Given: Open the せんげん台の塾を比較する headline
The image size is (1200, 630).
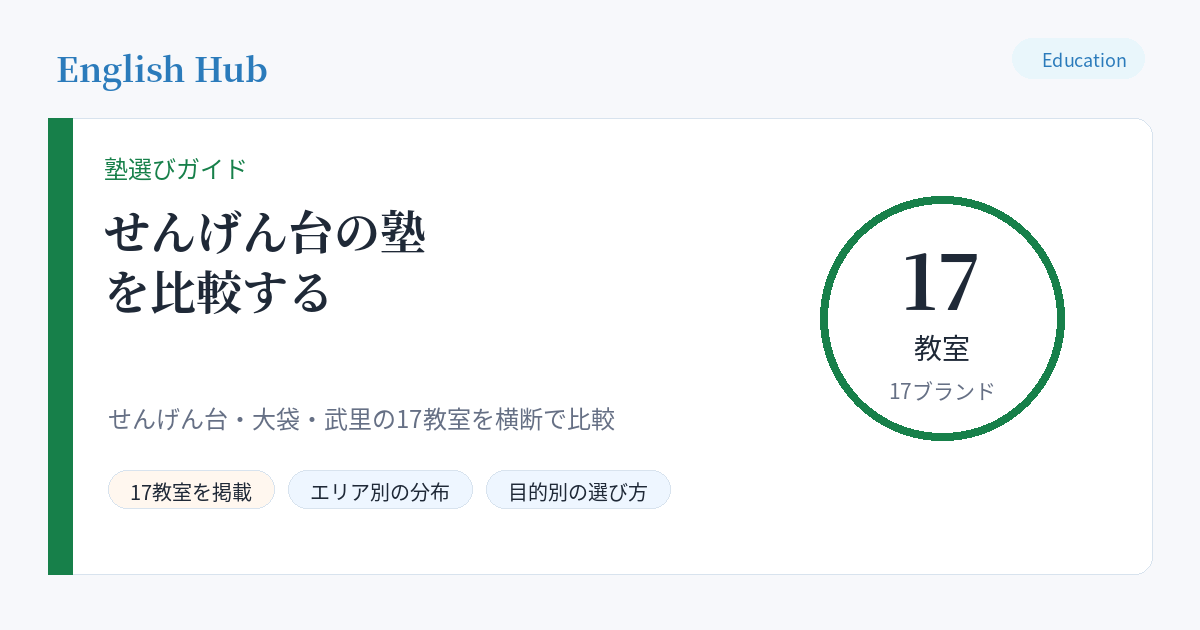Looking at the screenshot, I should [x=266, y=262].
